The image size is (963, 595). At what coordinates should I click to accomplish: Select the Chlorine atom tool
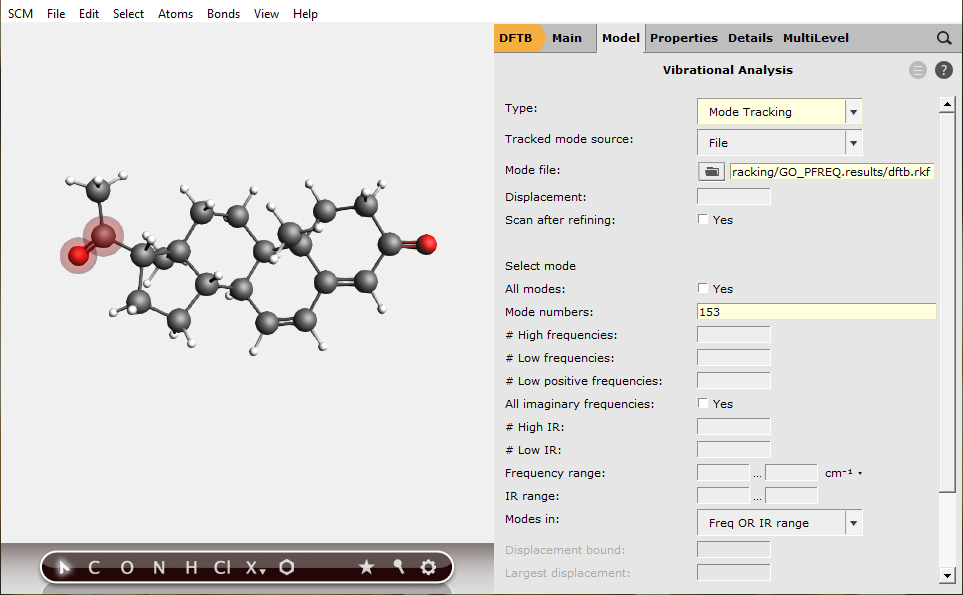coord(222,567)
